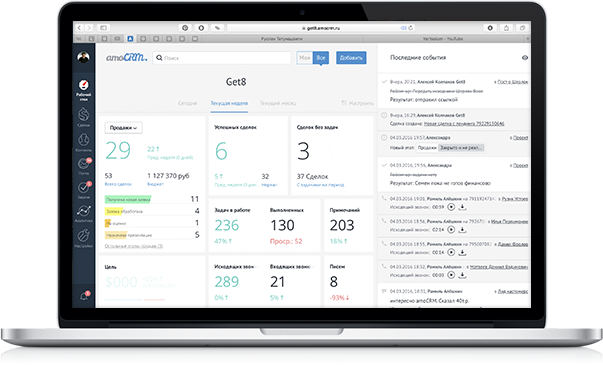
Task: Select the Сегодня period tab
Action: 187,103
